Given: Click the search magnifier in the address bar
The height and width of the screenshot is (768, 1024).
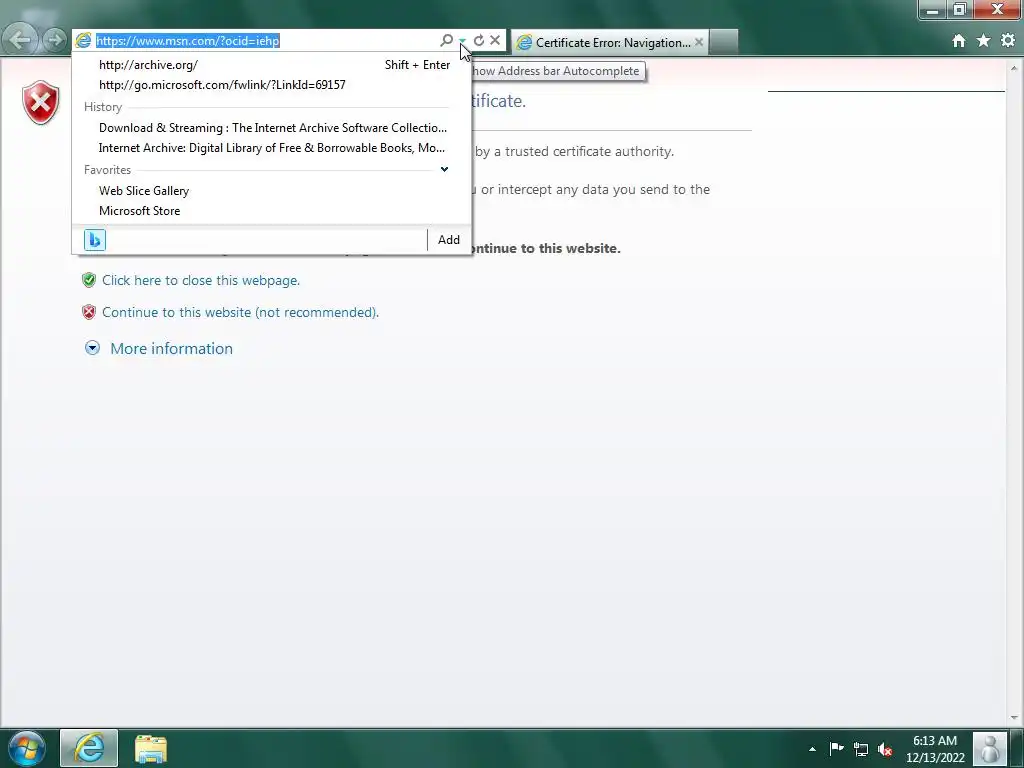Looking at the screenshot, I should click(x=447, y=40).
